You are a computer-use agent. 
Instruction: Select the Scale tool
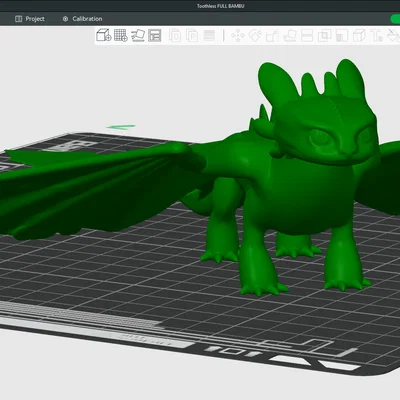272,36
